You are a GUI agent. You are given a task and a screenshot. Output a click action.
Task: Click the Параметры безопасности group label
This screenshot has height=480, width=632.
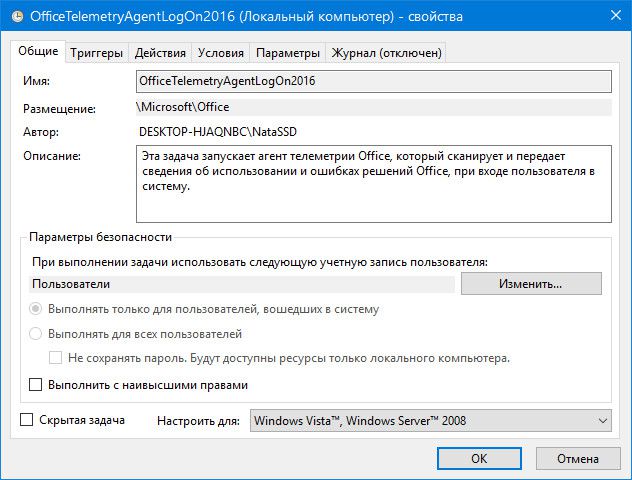click(100, 237)
